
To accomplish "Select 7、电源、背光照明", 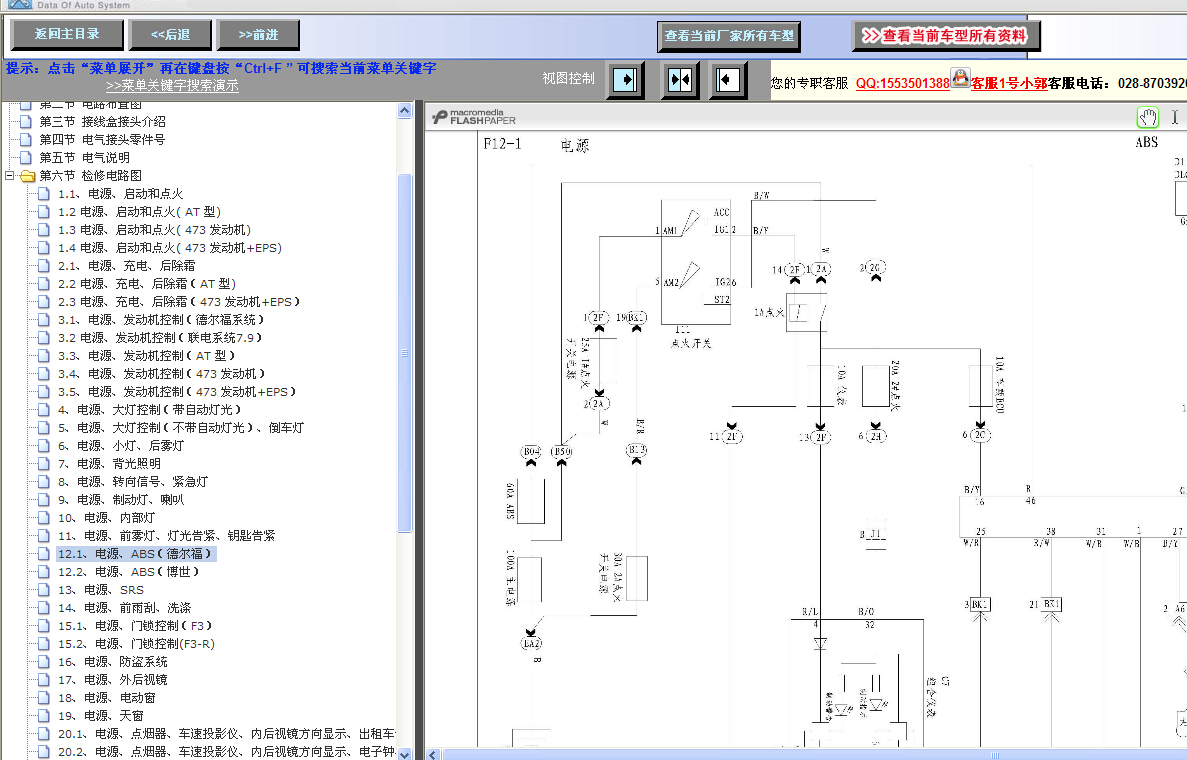I will [109, 464].
